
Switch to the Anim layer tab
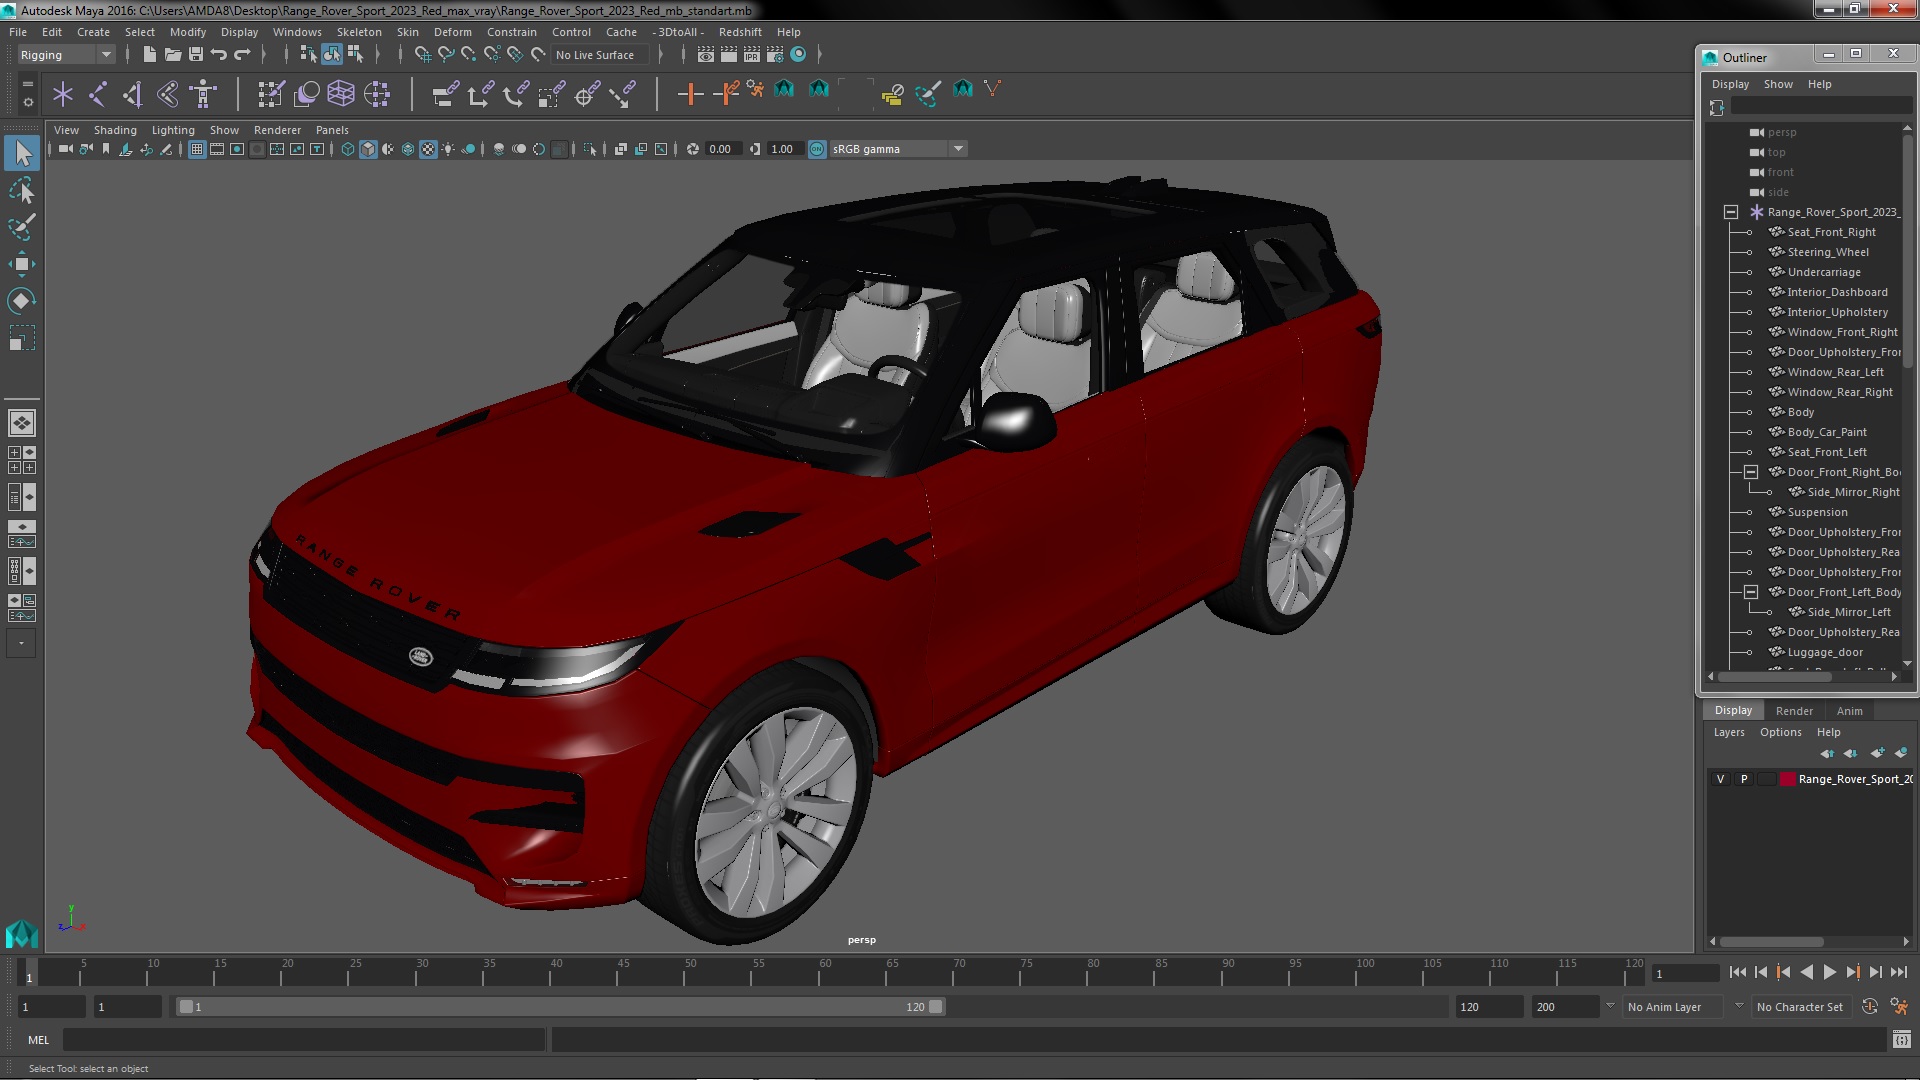[1849, 711]
